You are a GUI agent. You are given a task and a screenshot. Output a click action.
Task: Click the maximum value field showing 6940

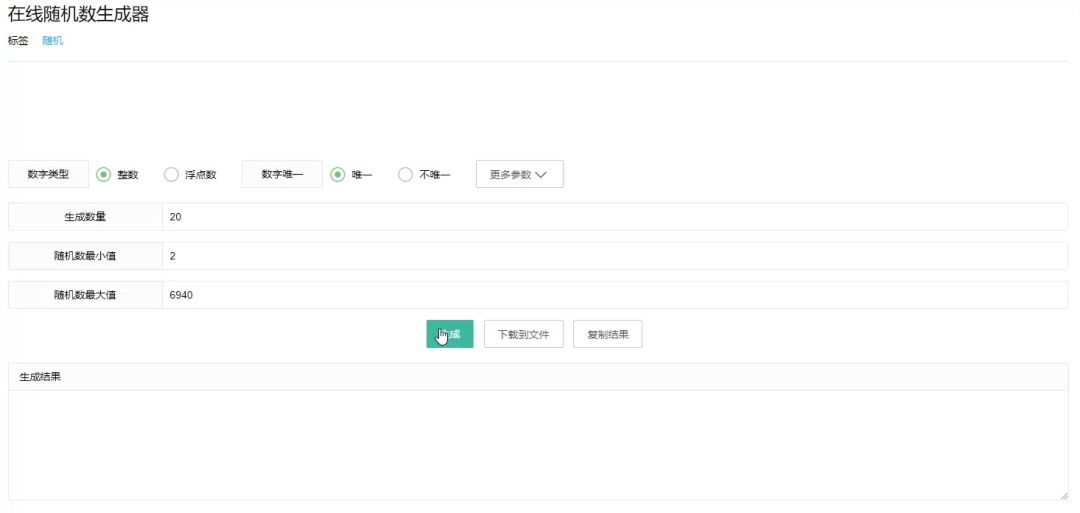(614, 295)
